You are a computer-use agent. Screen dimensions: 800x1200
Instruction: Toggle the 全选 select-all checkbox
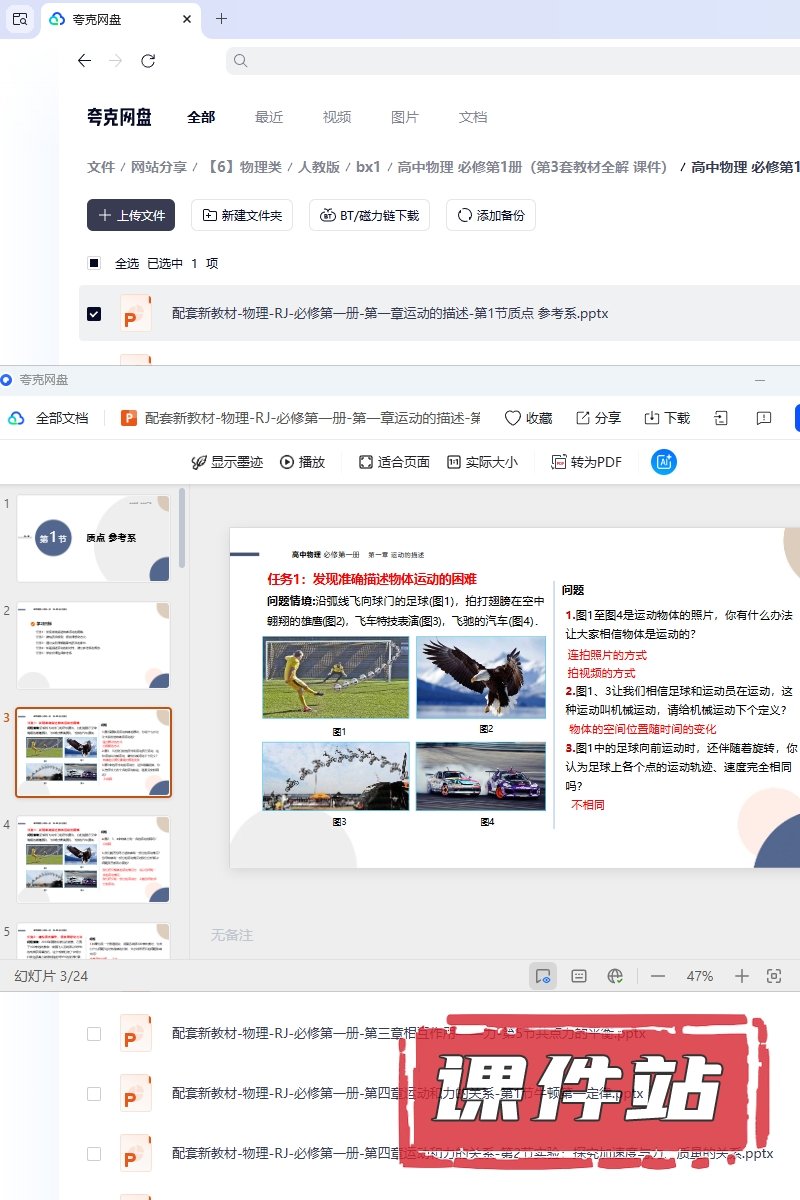coord(94,264)
